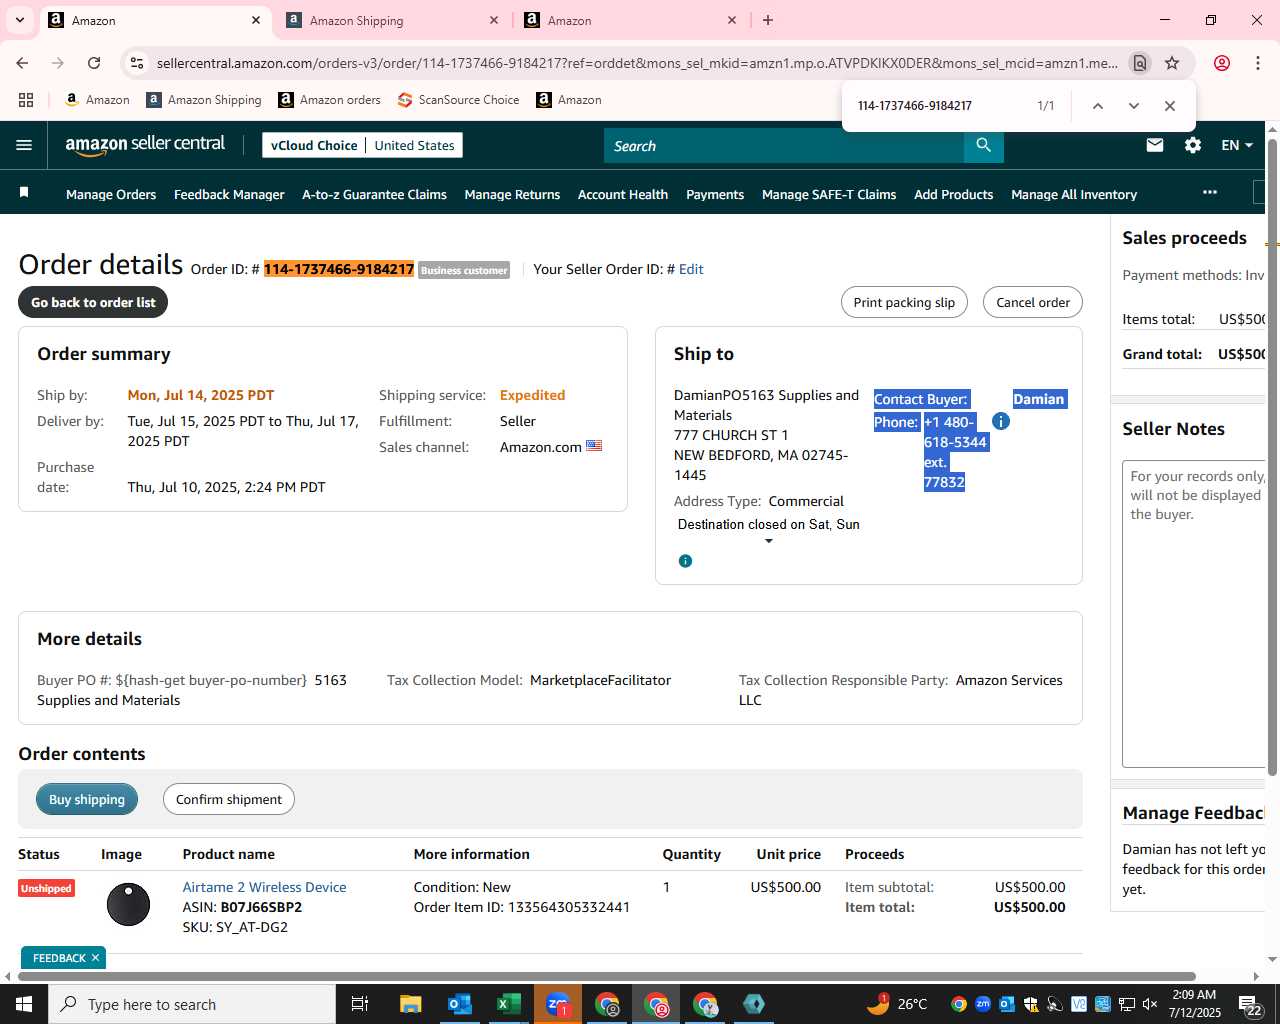
Task: Click the Windows Start button
Action: pyautogui.click(x=24, y=1004)
